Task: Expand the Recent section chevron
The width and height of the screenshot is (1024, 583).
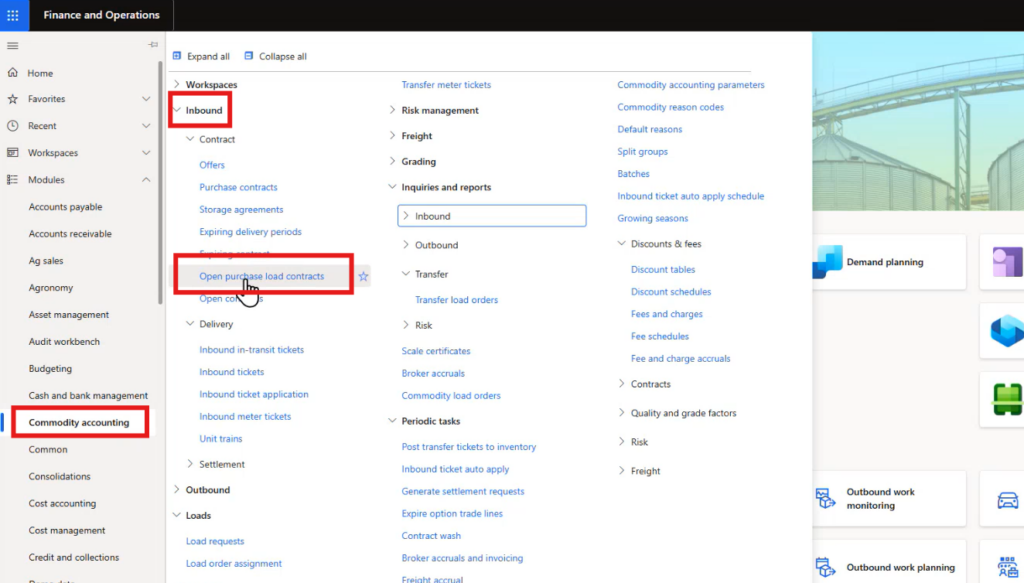Action: coord(146,125)
